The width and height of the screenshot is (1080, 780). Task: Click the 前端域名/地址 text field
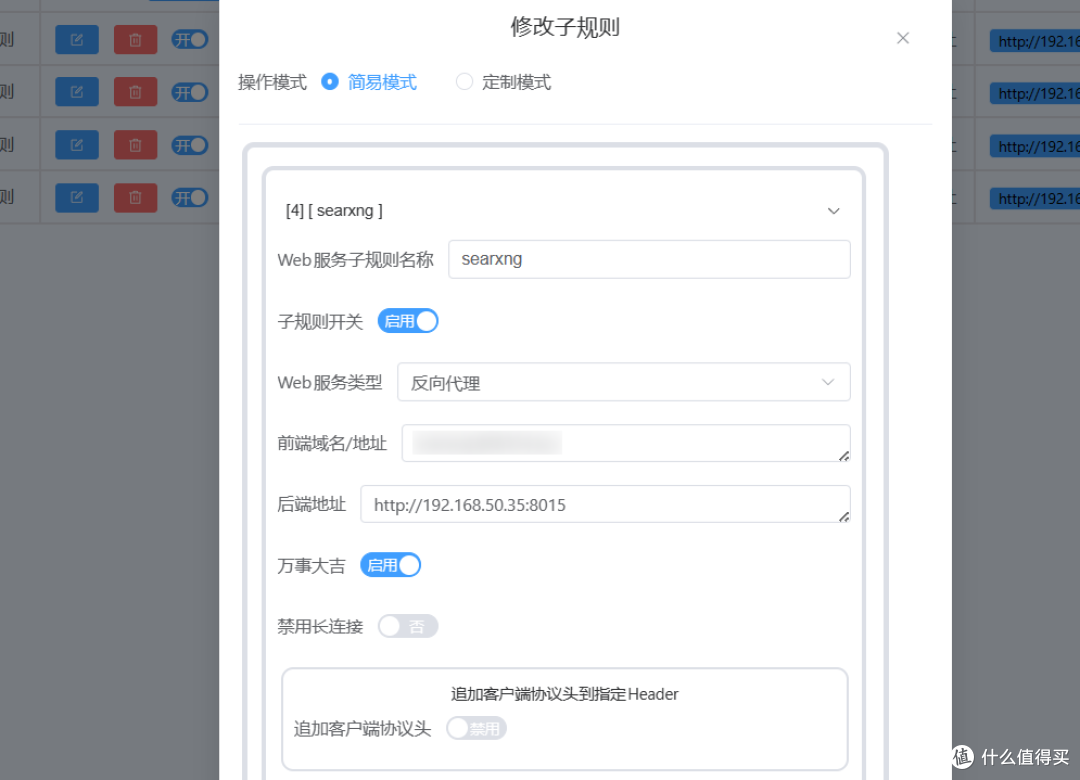(x=625, y=443)
